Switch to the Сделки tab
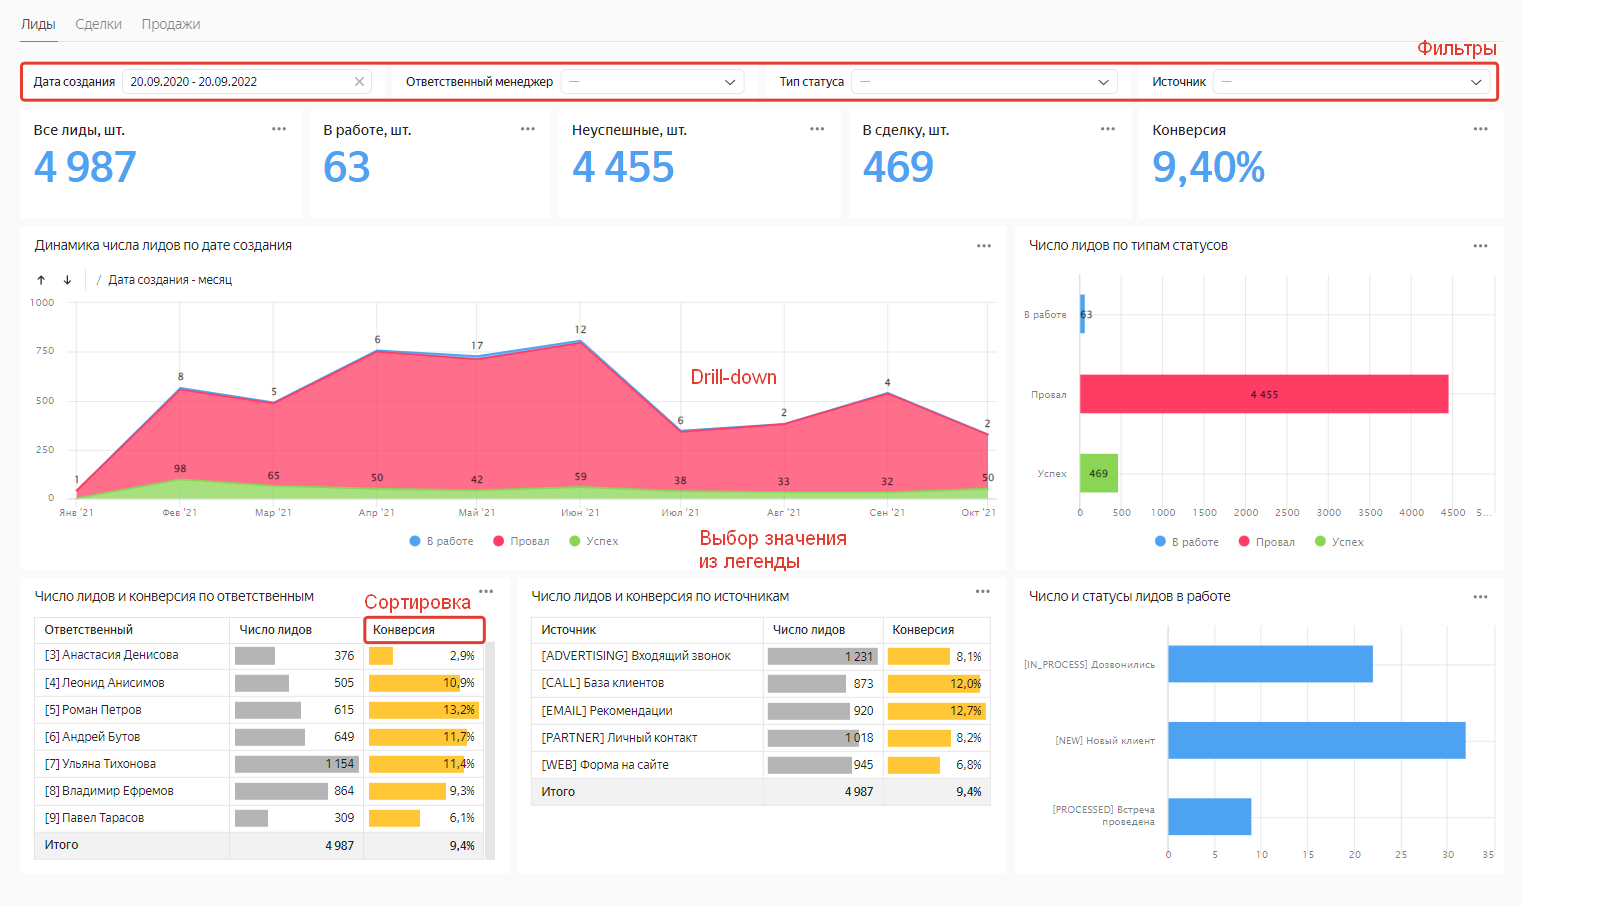This screenshot has width=1609, height=905. (x=98, y=24)
